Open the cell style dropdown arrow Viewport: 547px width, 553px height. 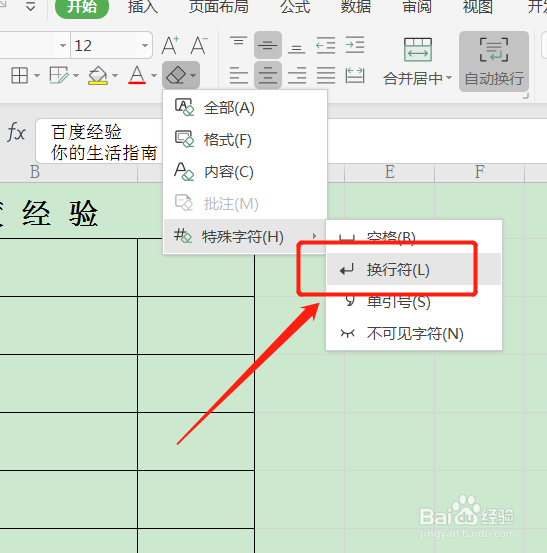click(x=75, y=75)
